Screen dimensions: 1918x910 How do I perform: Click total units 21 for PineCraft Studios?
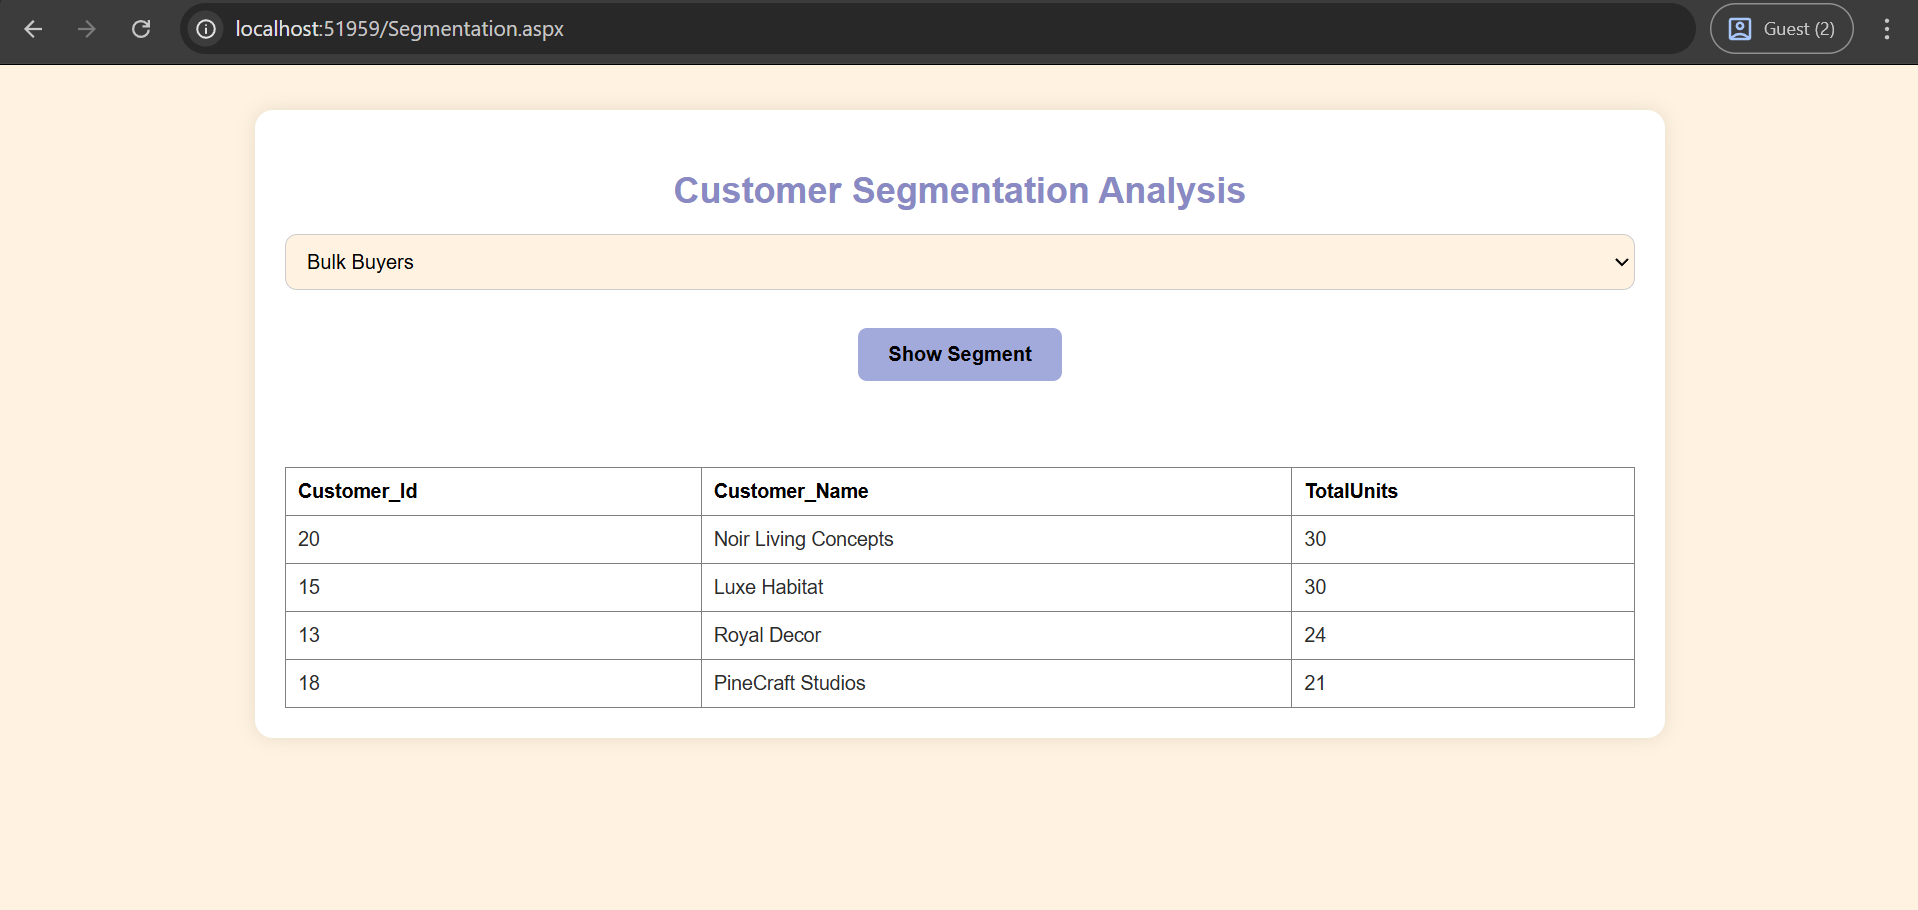[x=1463, y=683]
